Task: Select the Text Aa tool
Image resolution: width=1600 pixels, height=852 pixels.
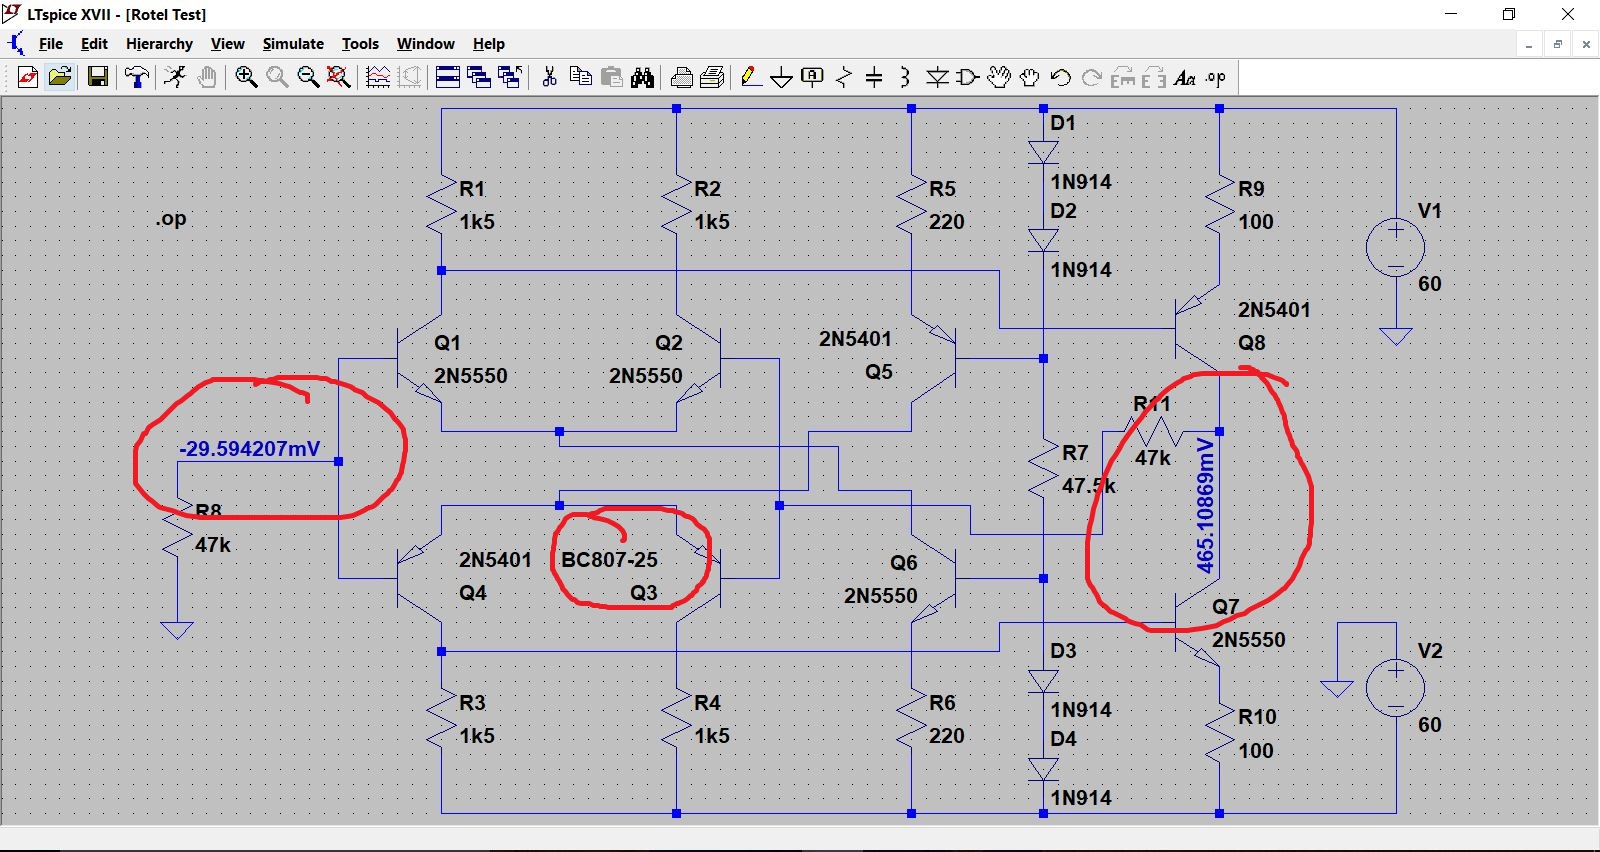Action: (1185, 77)
